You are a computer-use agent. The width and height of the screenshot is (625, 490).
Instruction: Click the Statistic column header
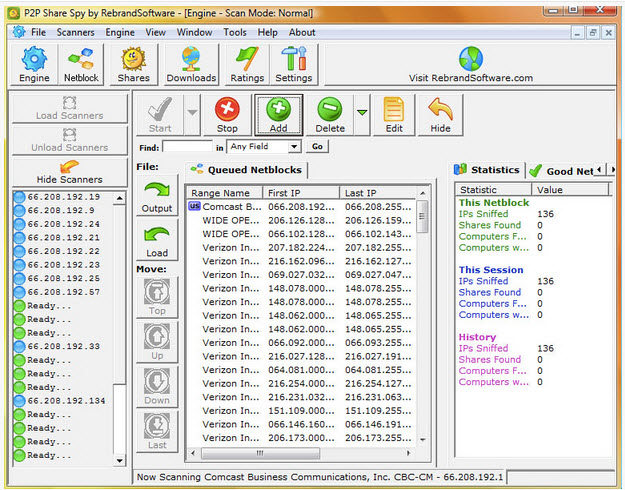[x=493, y=190]
